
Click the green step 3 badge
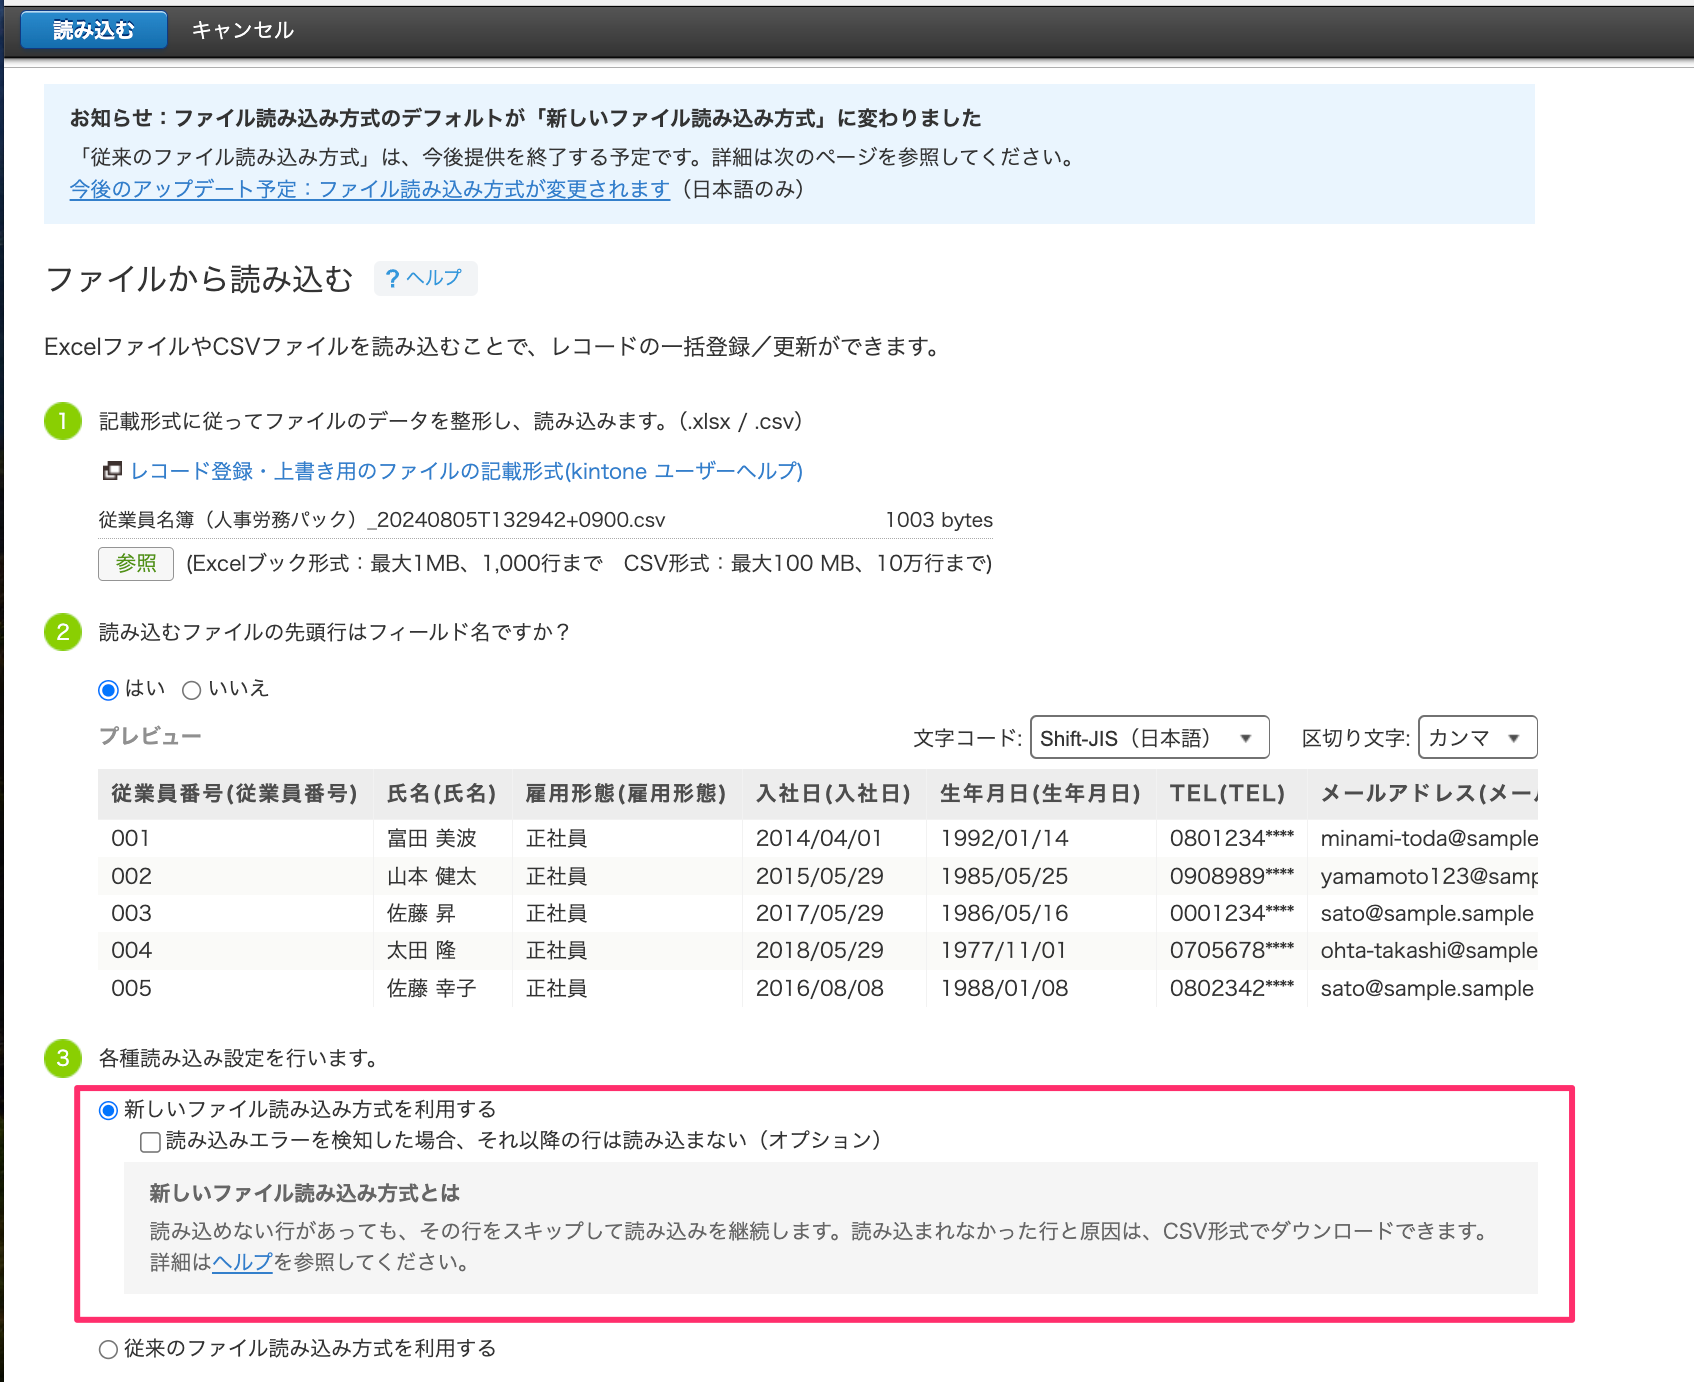click(62, 1058)
